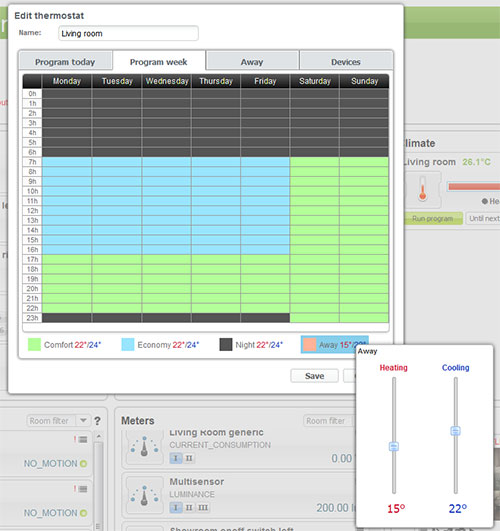The width and height of the screenshot is (500, 531).
Task: Click the Thursday column header
Action: pyautogui.click(x=216, y=81)
